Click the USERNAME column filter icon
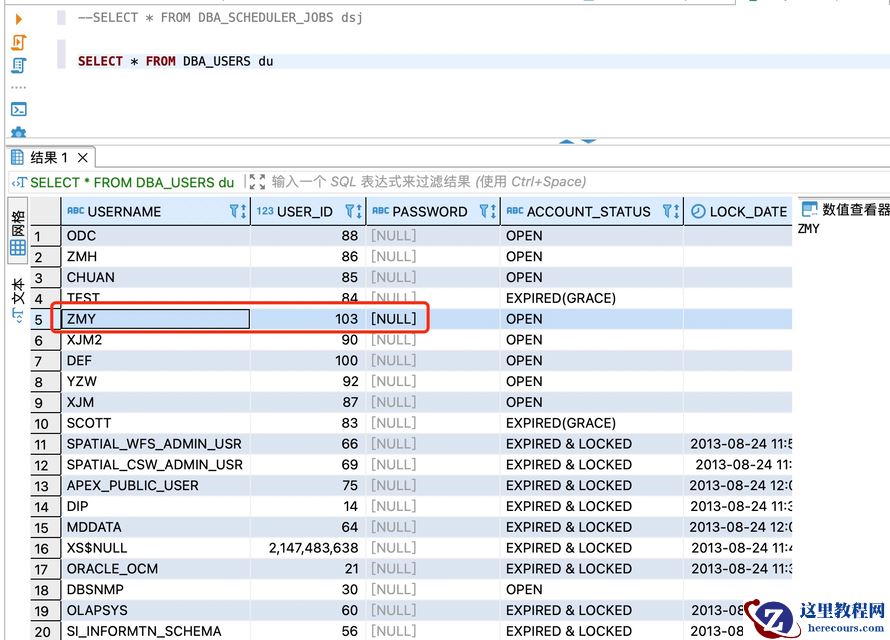This screenshot has height=640, width=890. pos(234,211)
